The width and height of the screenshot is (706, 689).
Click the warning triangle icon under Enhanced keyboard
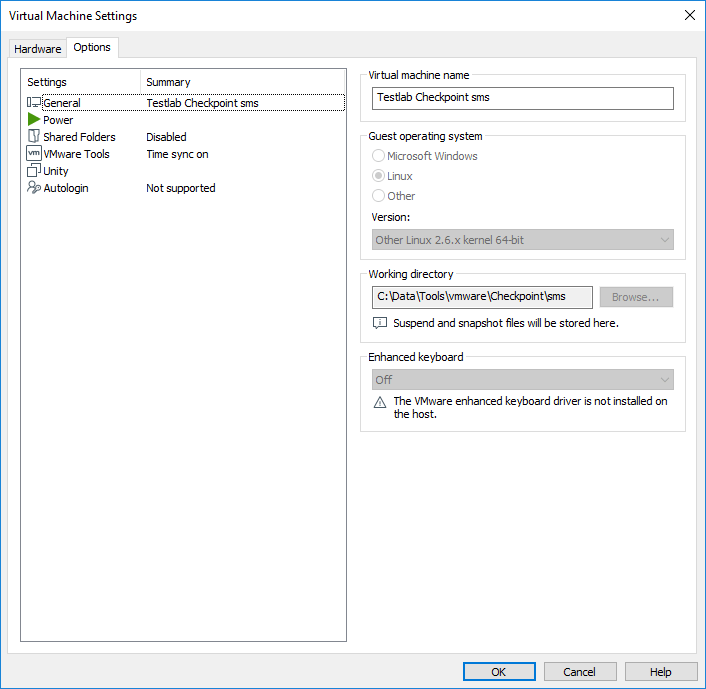tap(380, 402)
